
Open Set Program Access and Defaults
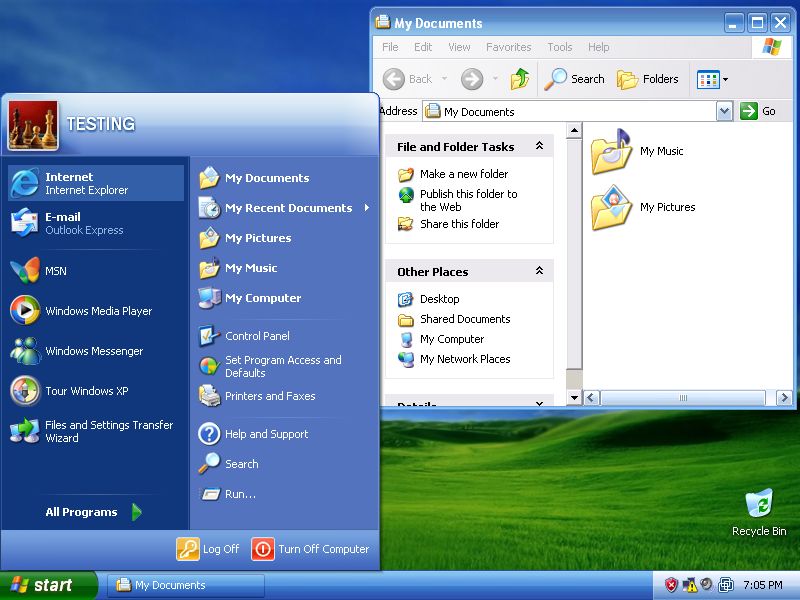coord(285,366)
